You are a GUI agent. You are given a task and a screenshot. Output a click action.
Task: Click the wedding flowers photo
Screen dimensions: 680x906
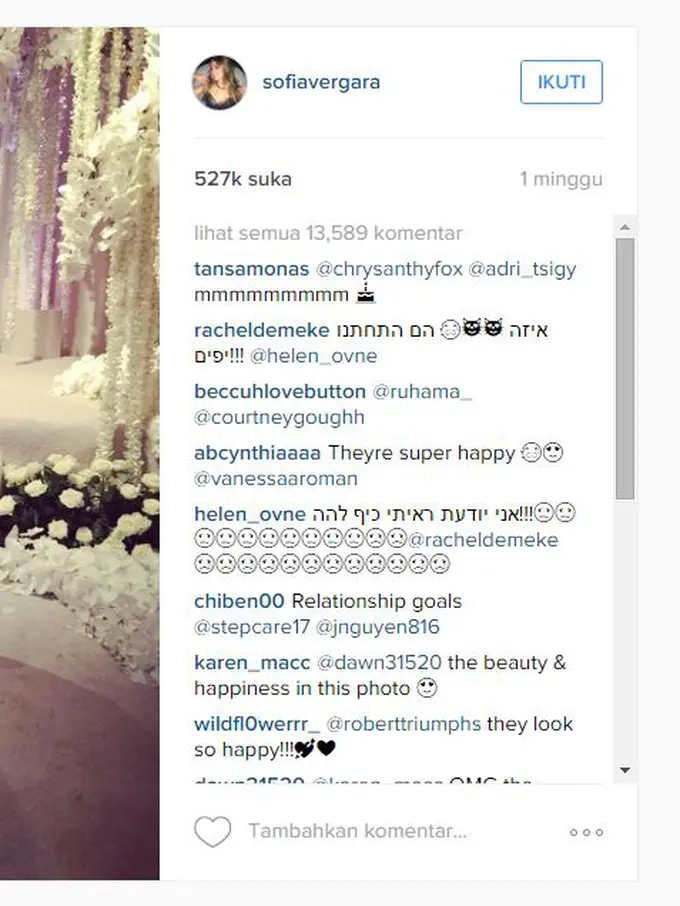click(x=80, y=454)
